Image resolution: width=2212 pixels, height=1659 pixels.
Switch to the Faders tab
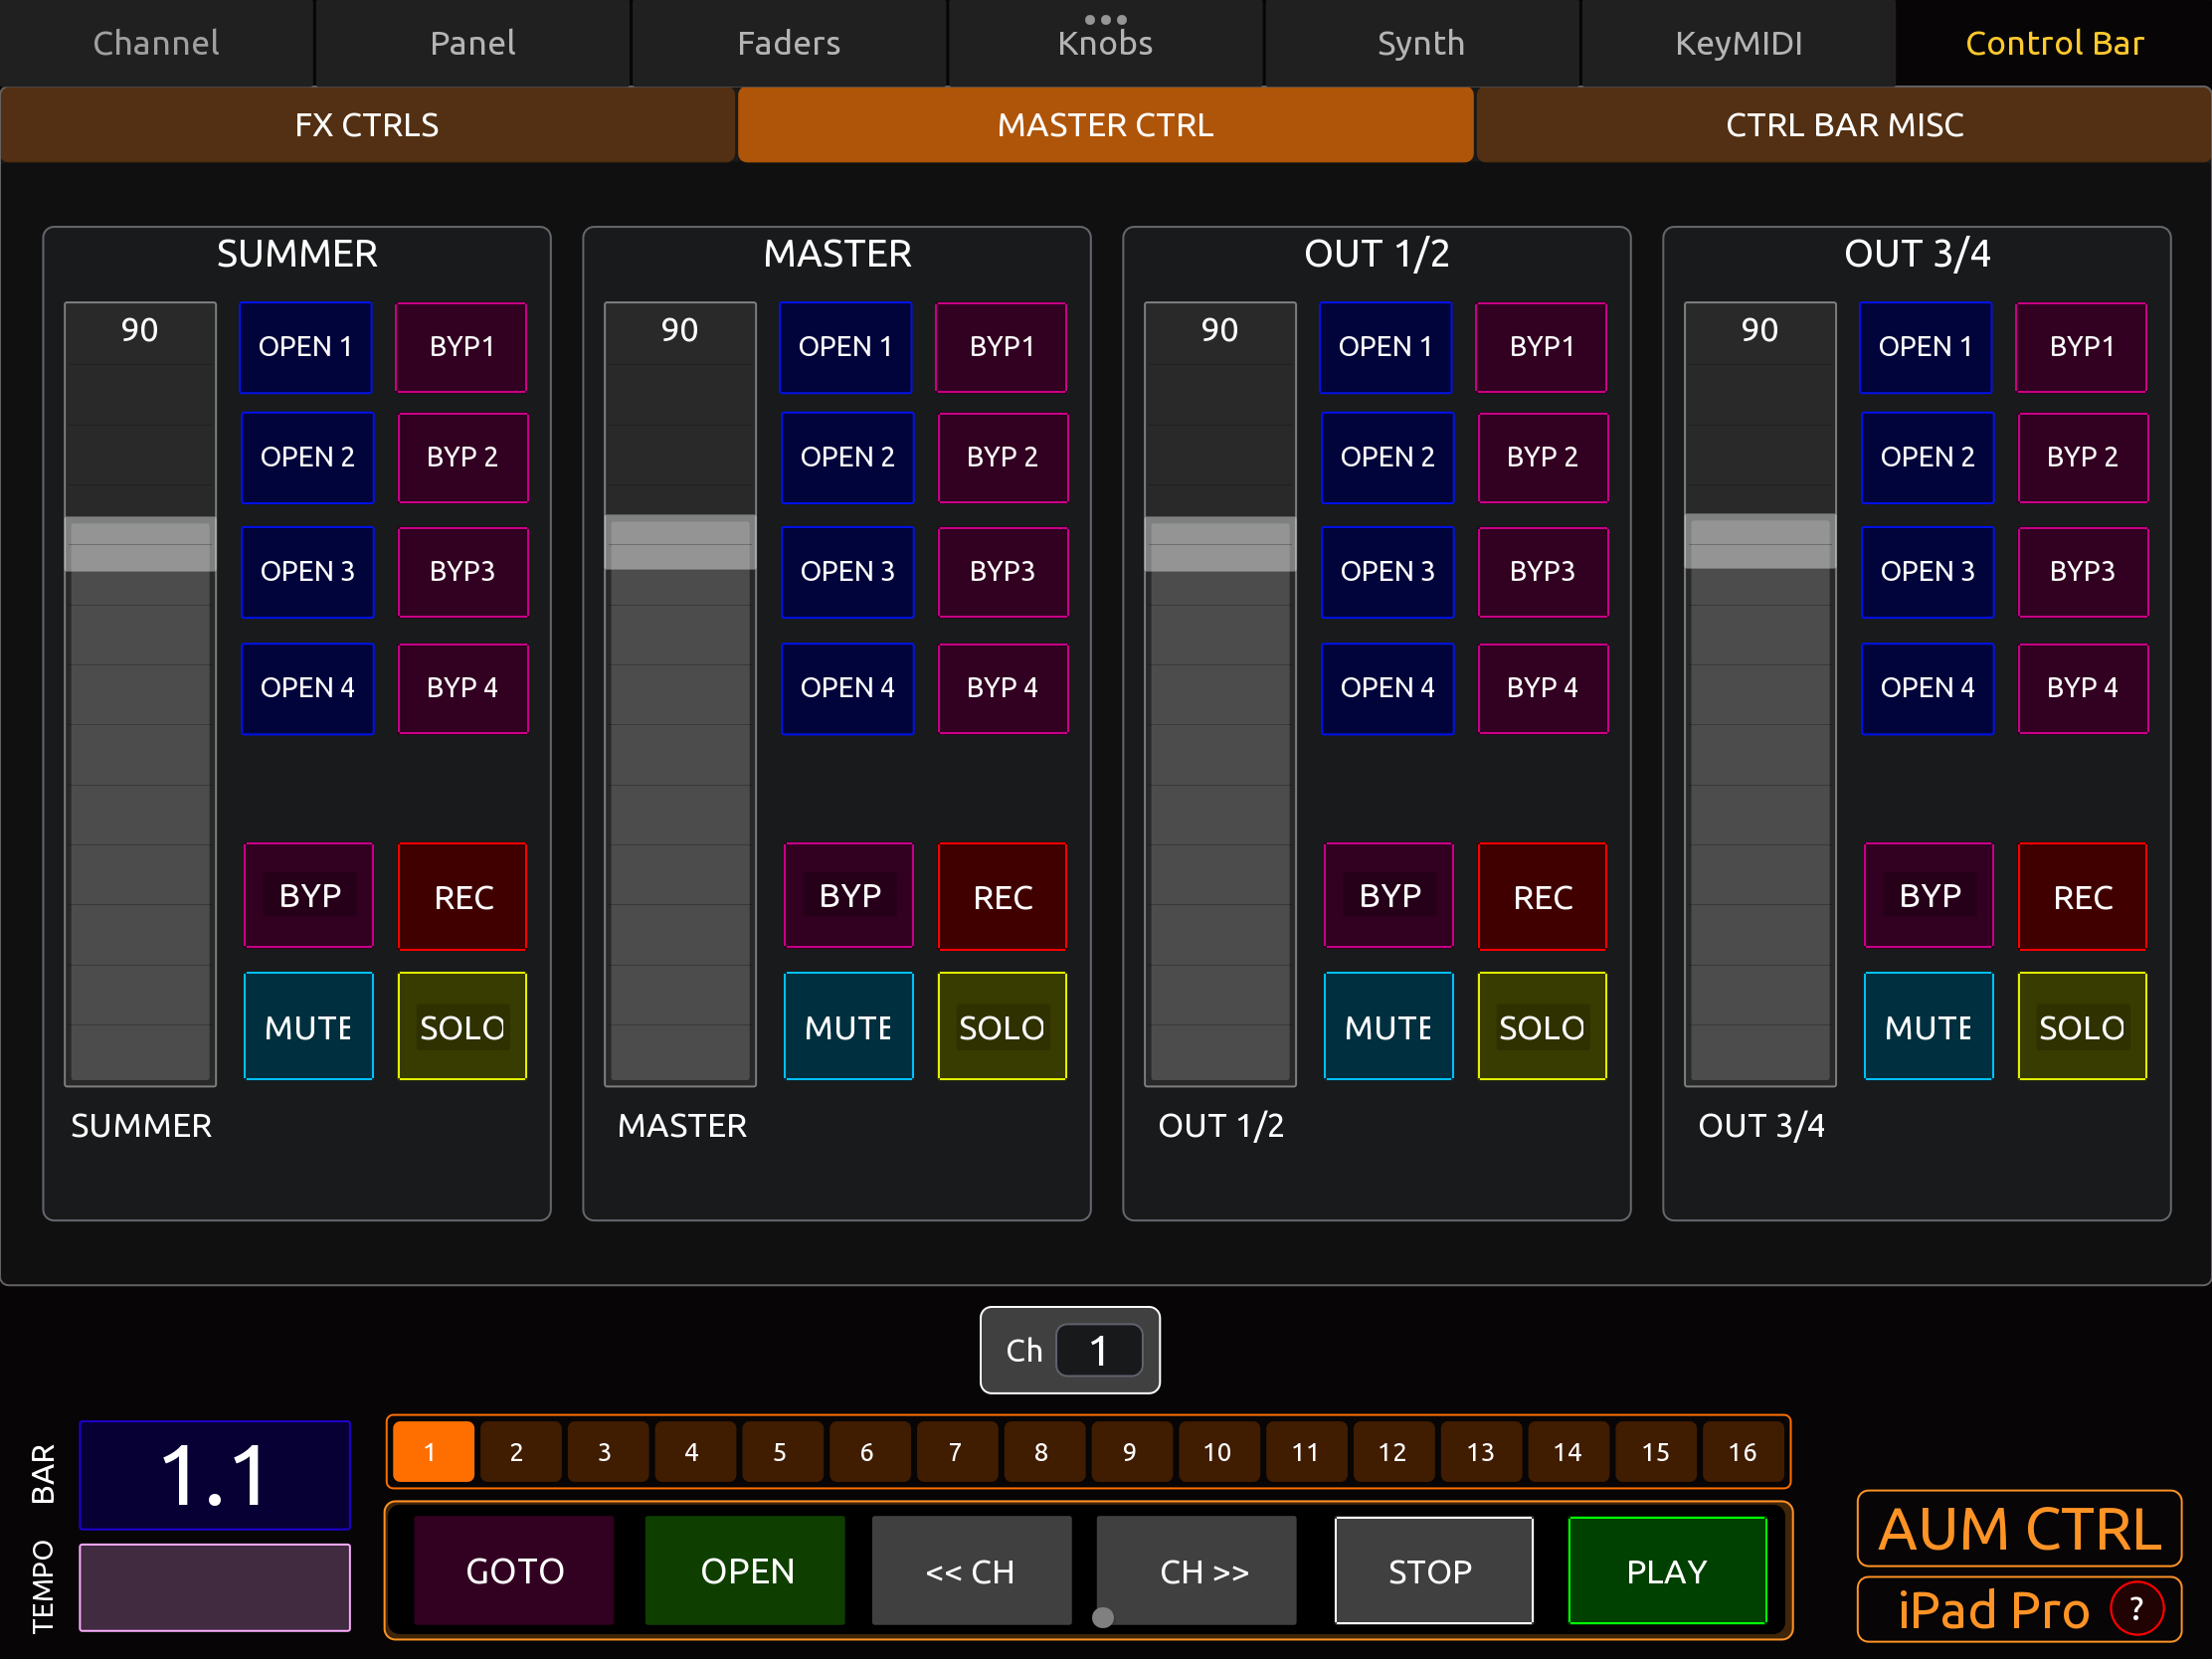click(x=788, y=43)
